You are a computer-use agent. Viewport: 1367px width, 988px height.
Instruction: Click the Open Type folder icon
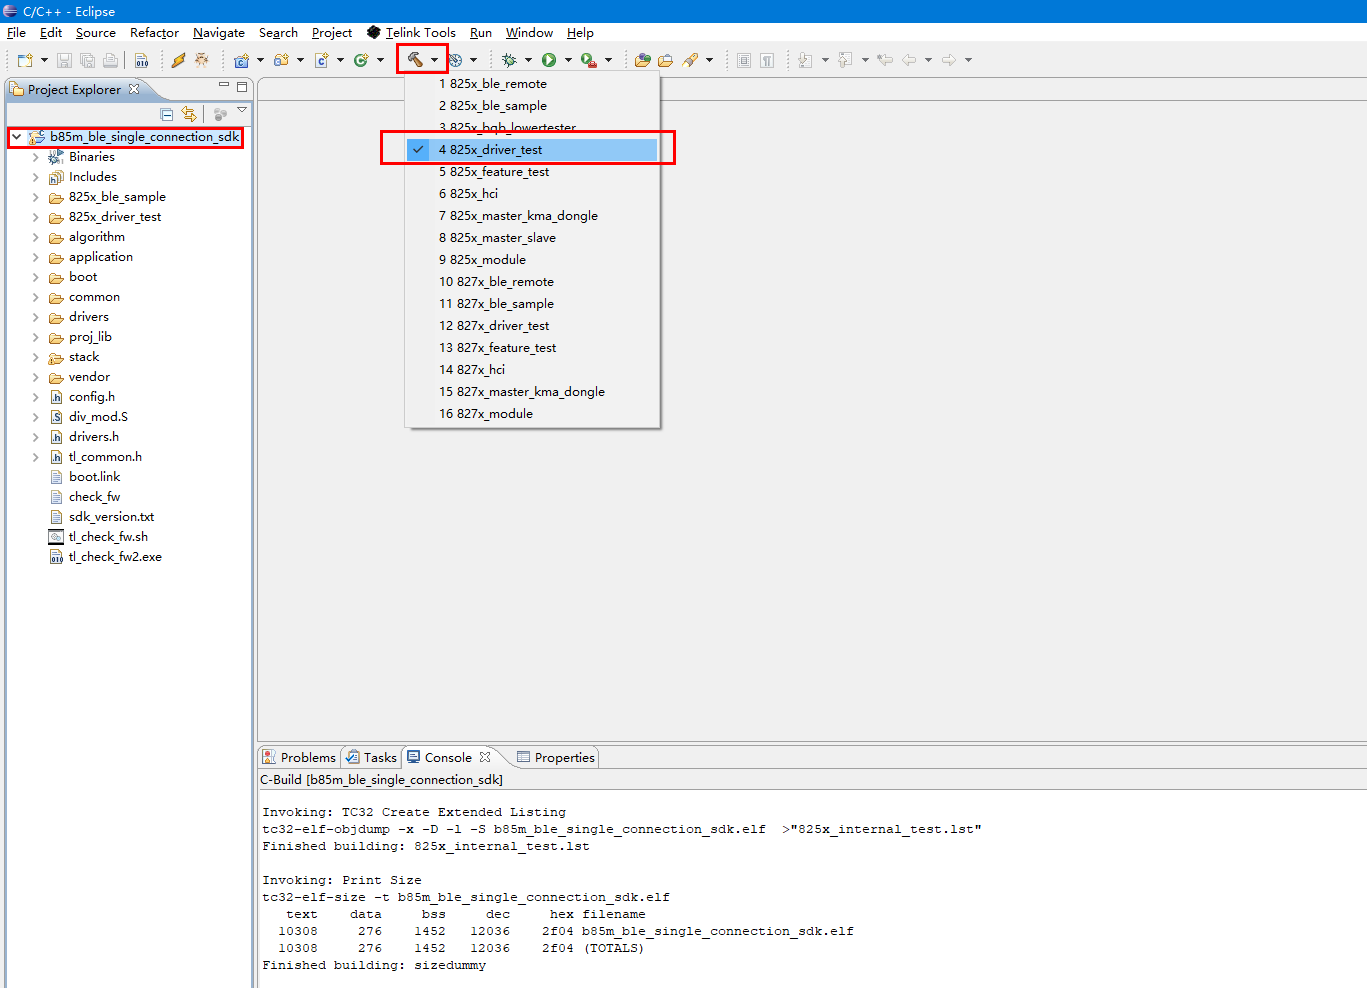pos(643,60)
